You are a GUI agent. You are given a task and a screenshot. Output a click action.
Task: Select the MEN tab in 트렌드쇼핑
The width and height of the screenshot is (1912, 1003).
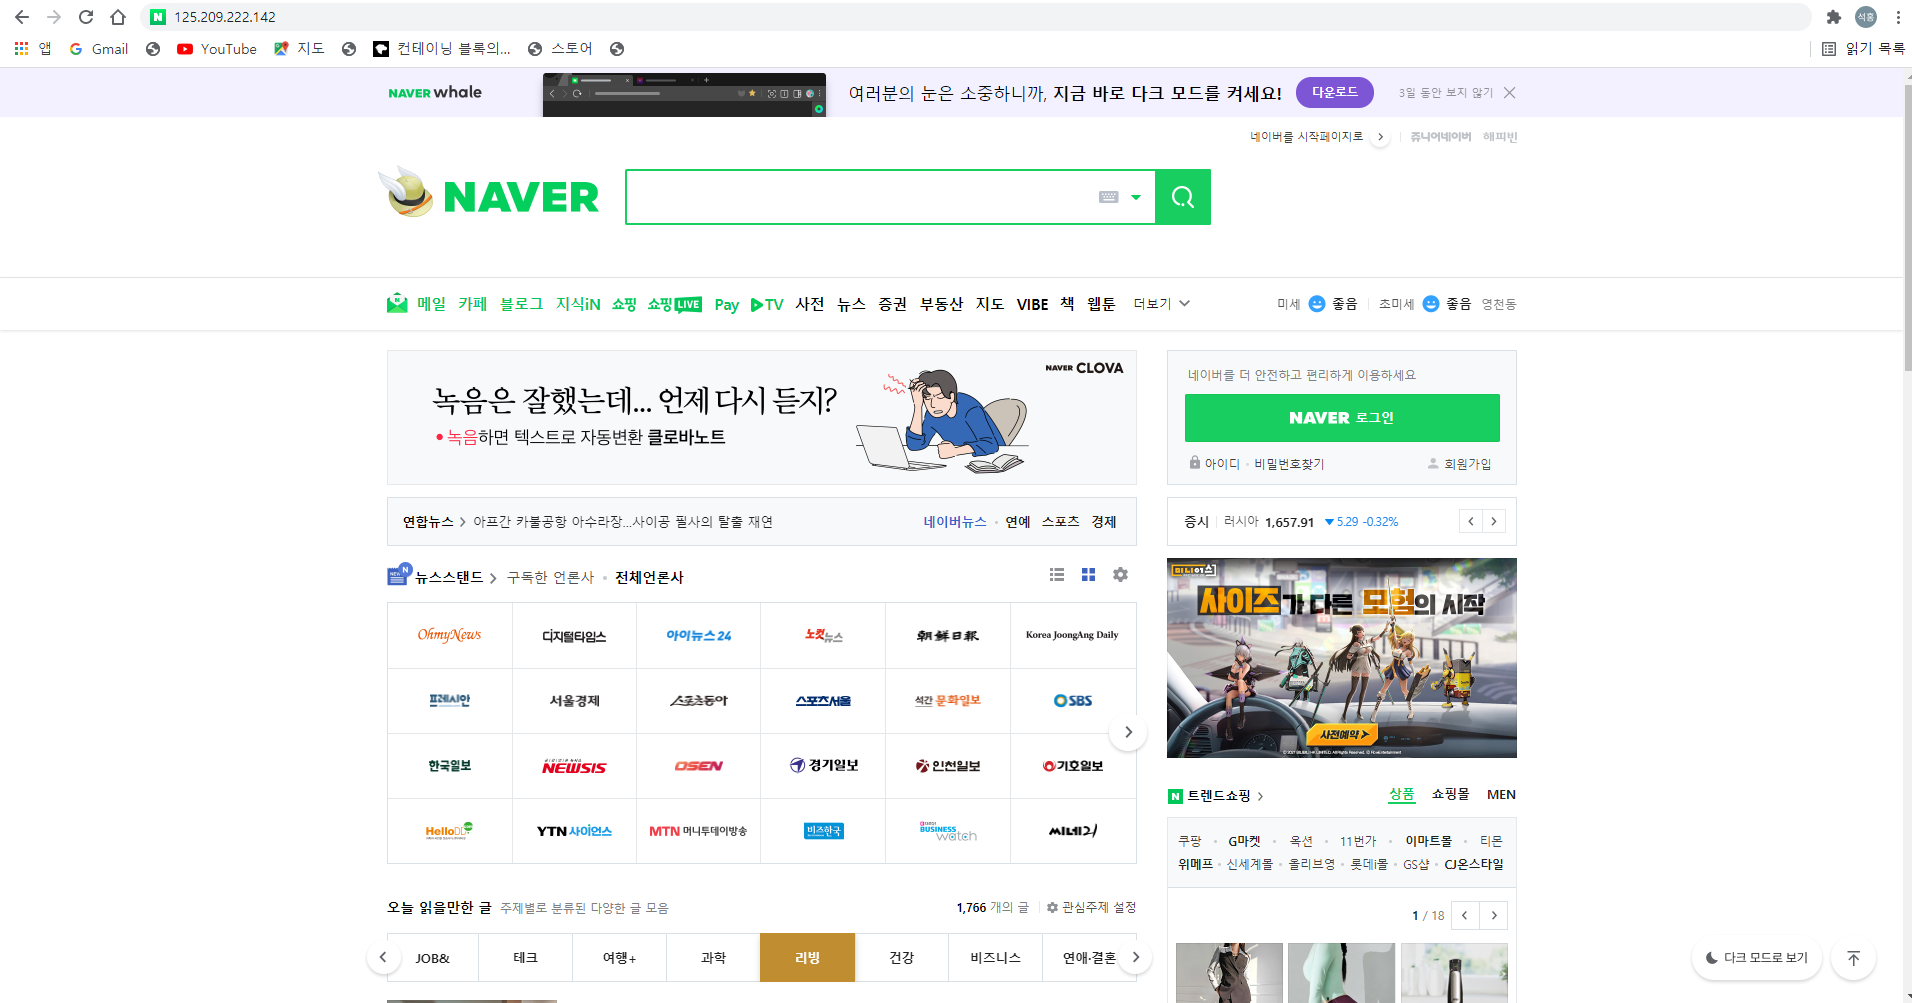coord(1501,794)
